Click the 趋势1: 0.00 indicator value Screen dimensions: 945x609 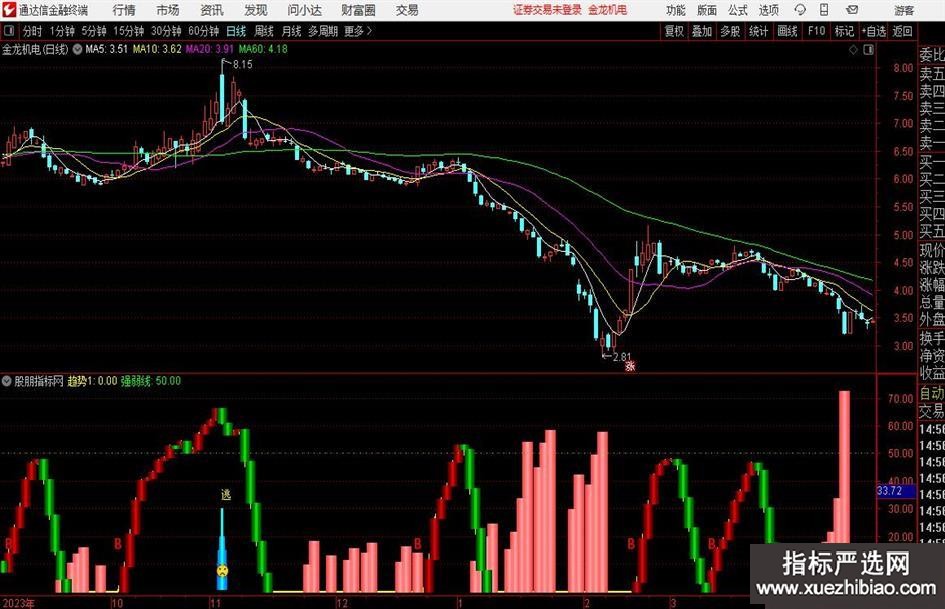coord(93,381)
